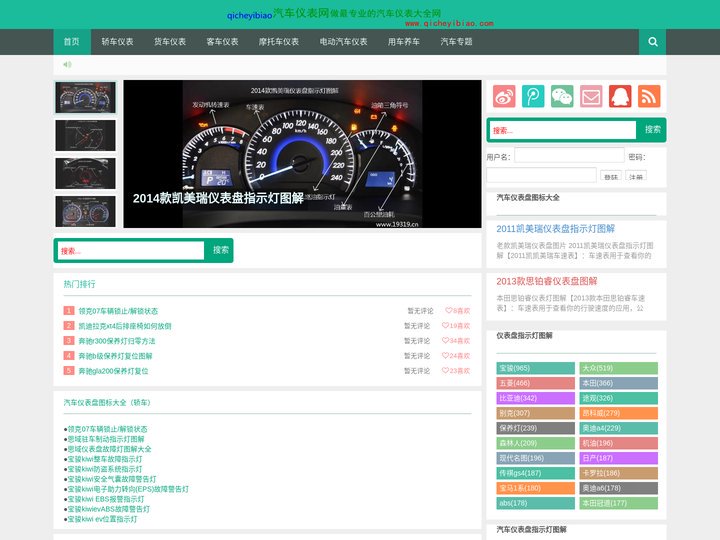Select fourth slider thumbnail

[x=85, y=211]
